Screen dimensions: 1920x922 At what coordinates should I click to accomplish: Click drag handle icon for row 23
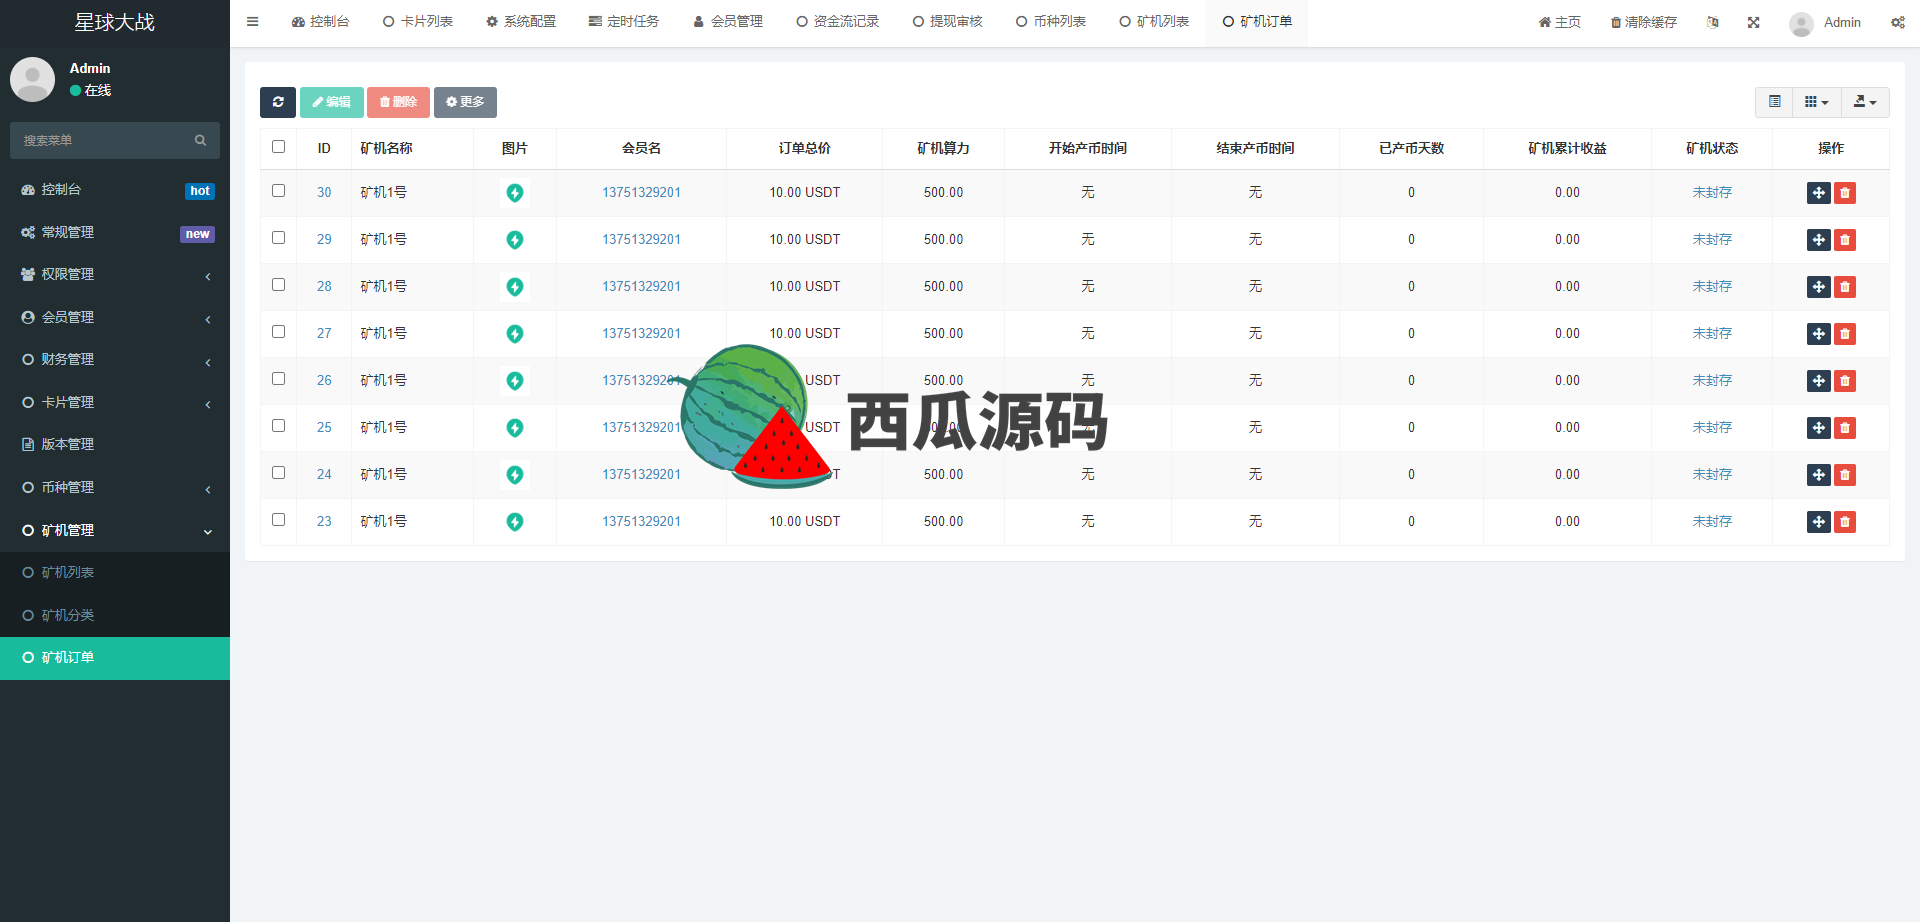pos(1819,522)
